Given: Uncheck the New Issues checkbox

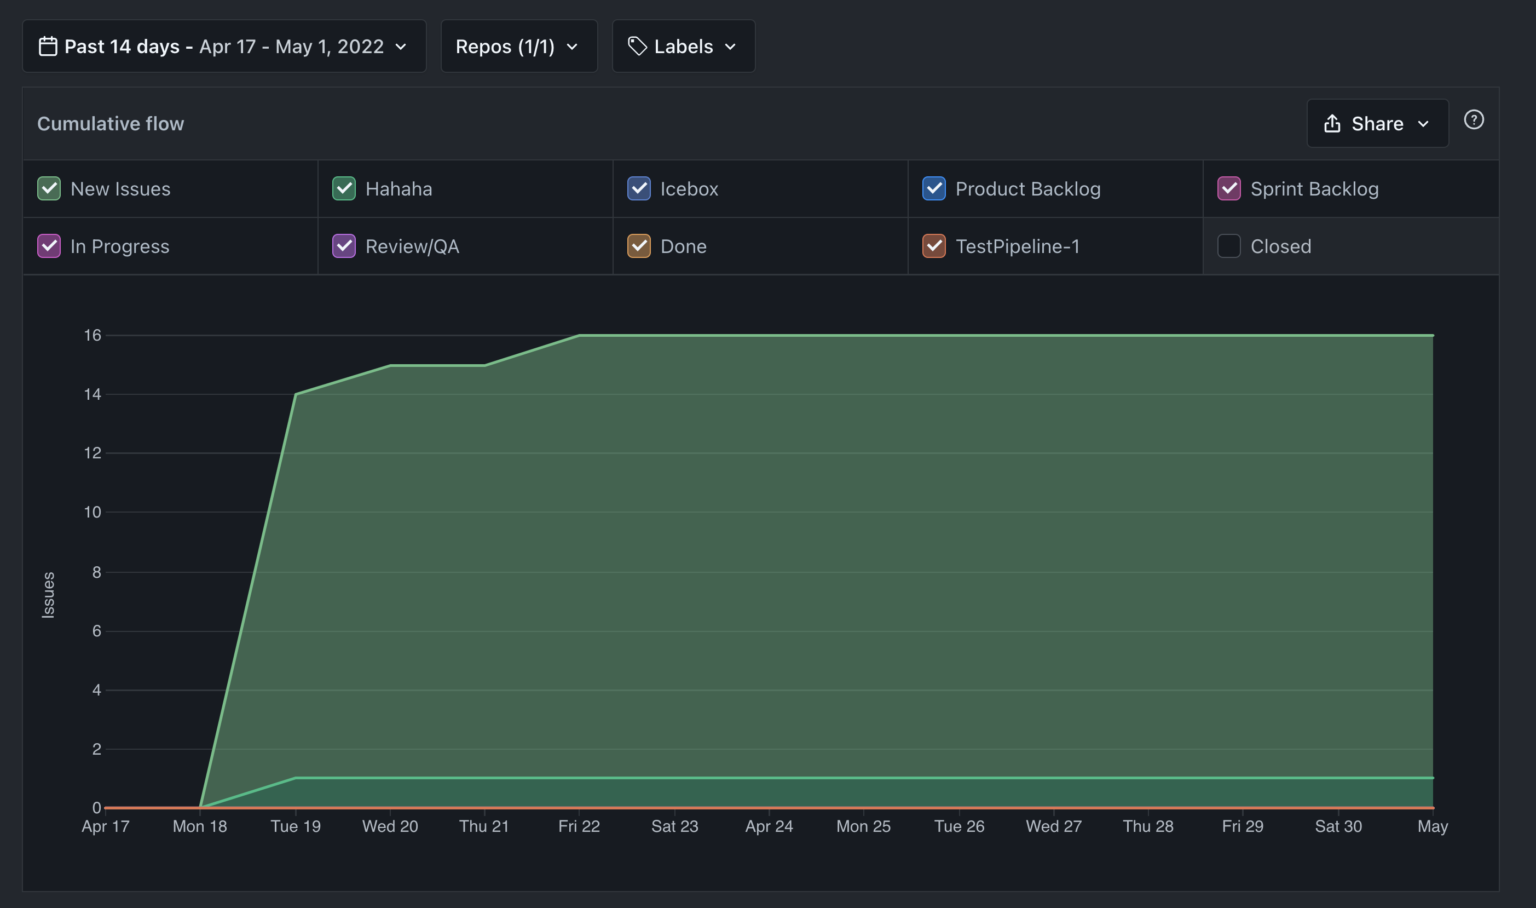Looking at the screenshot, I should [x=49, y=189].
